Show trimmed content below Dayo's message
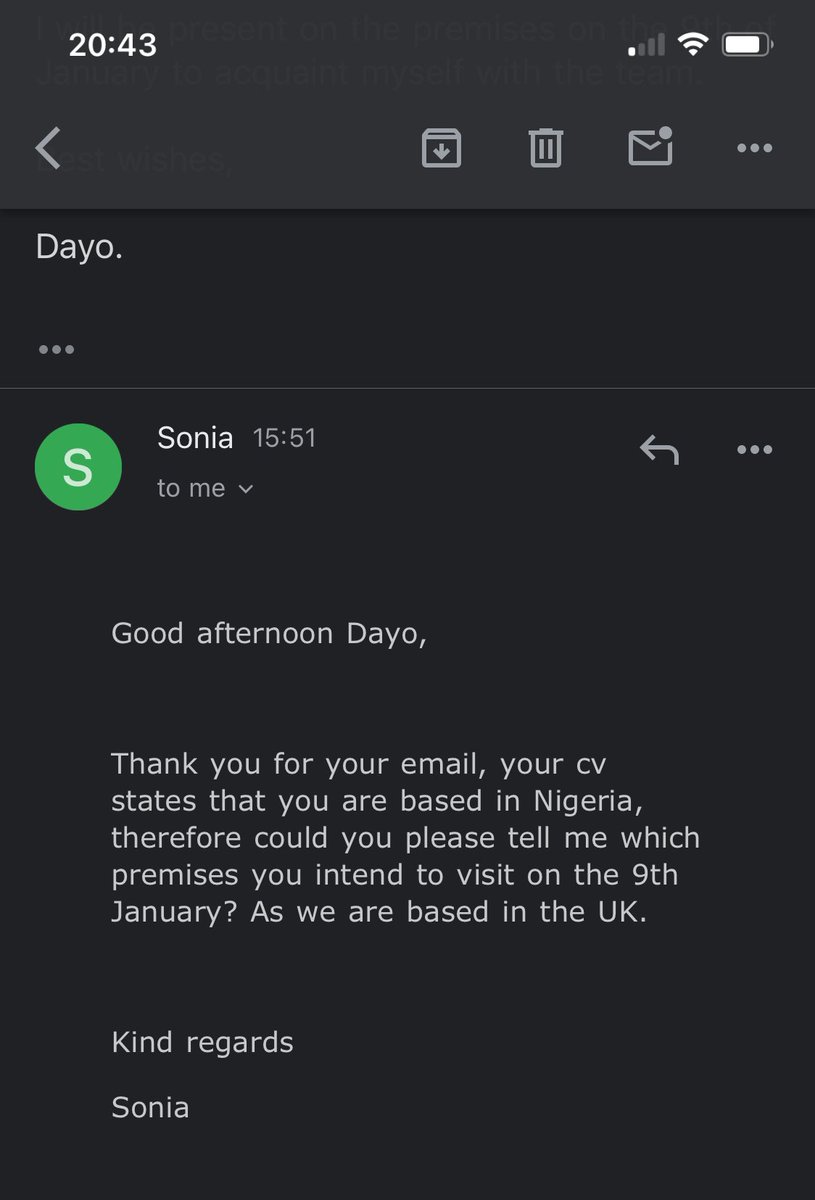This screenshot has height=1200, width=815. (56, 350)
